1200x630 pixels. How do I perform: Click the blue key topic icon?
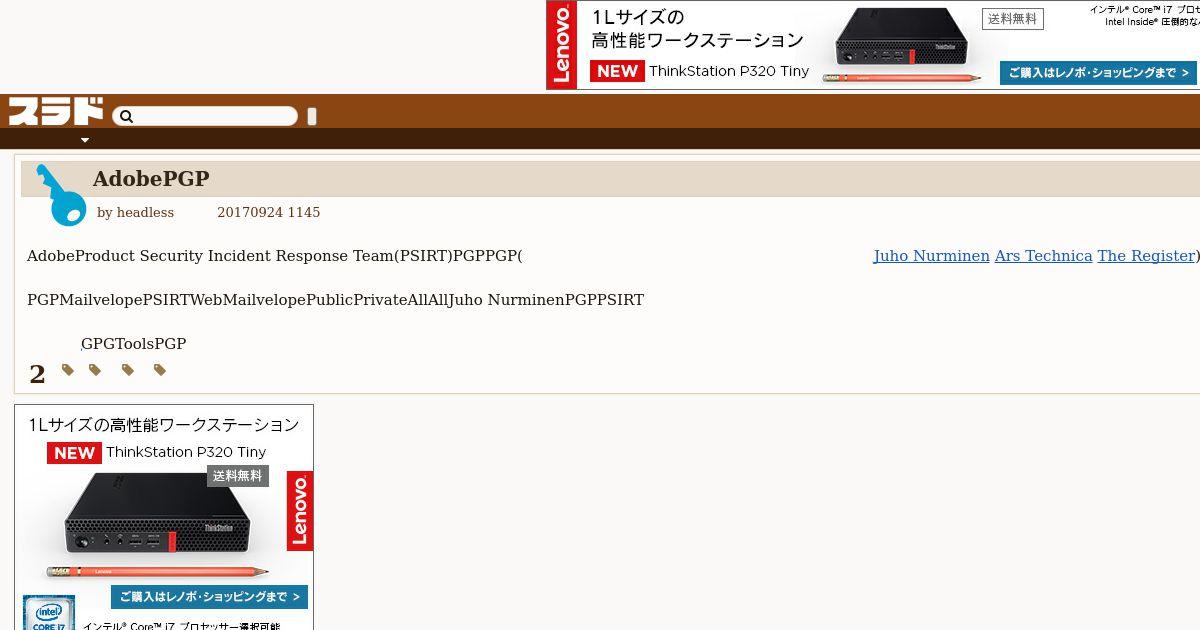coord(60,195)
